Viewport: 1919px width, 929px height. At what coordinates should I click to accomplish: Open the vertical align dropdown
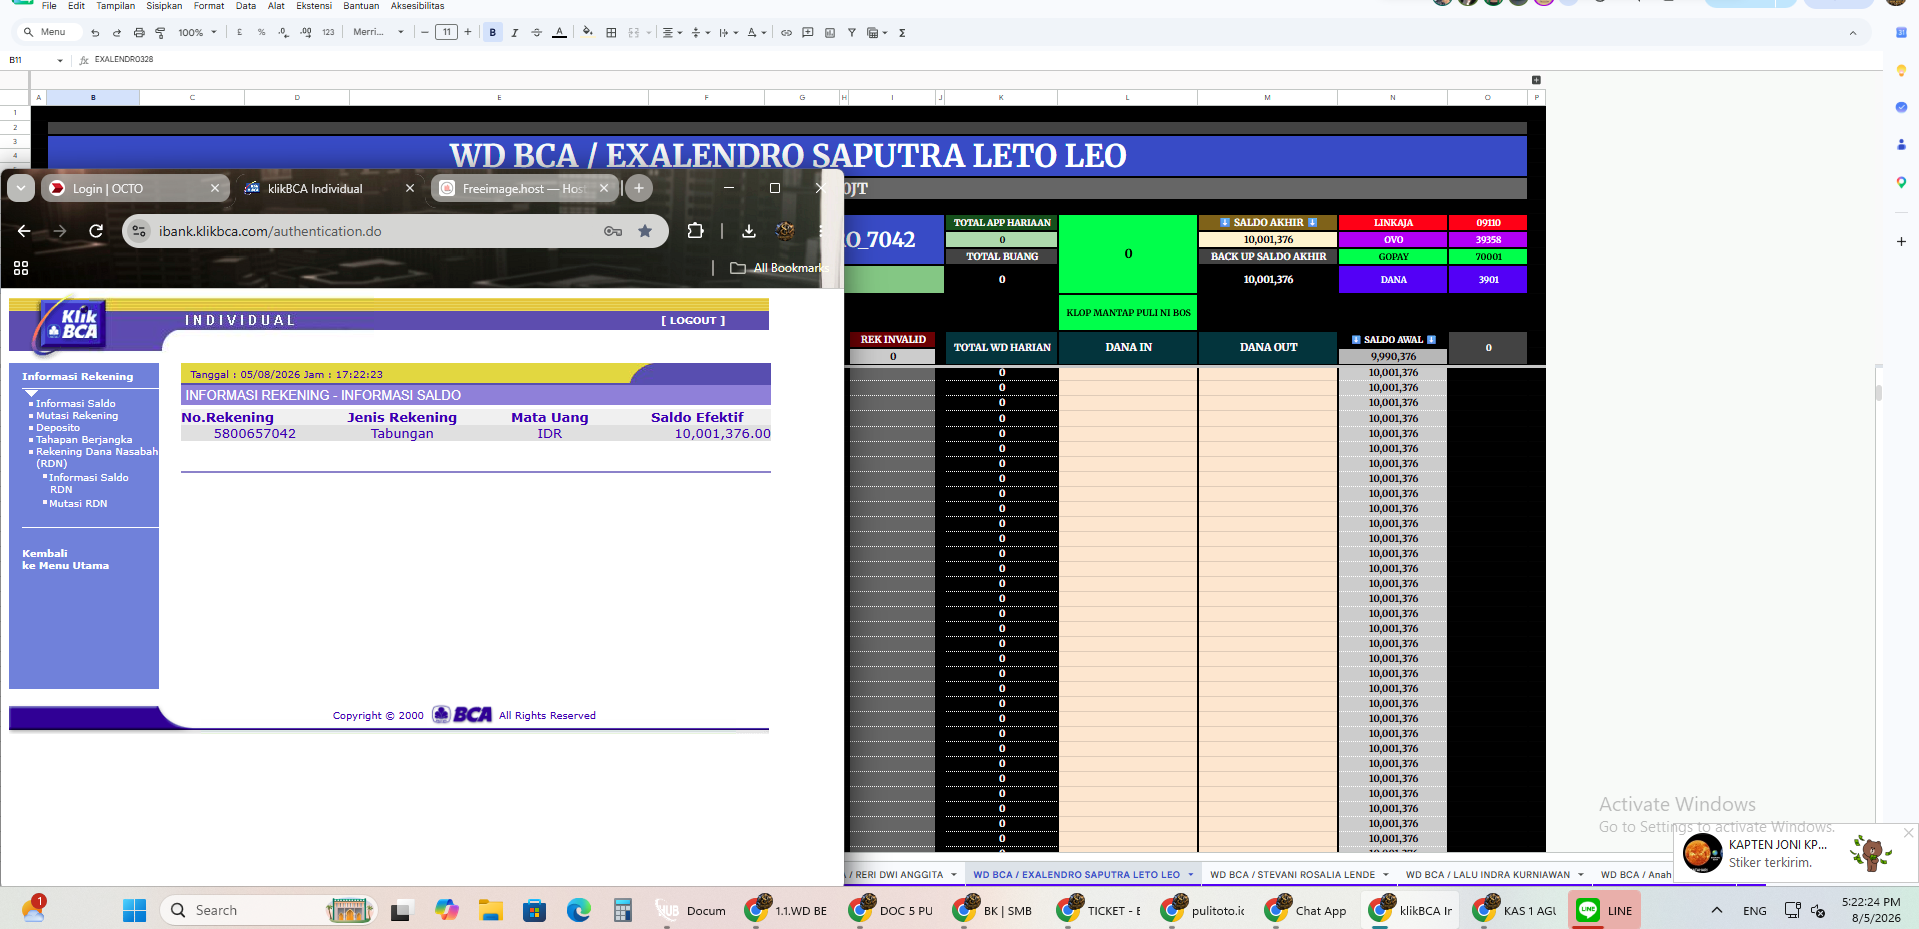(x=700, y=33)
